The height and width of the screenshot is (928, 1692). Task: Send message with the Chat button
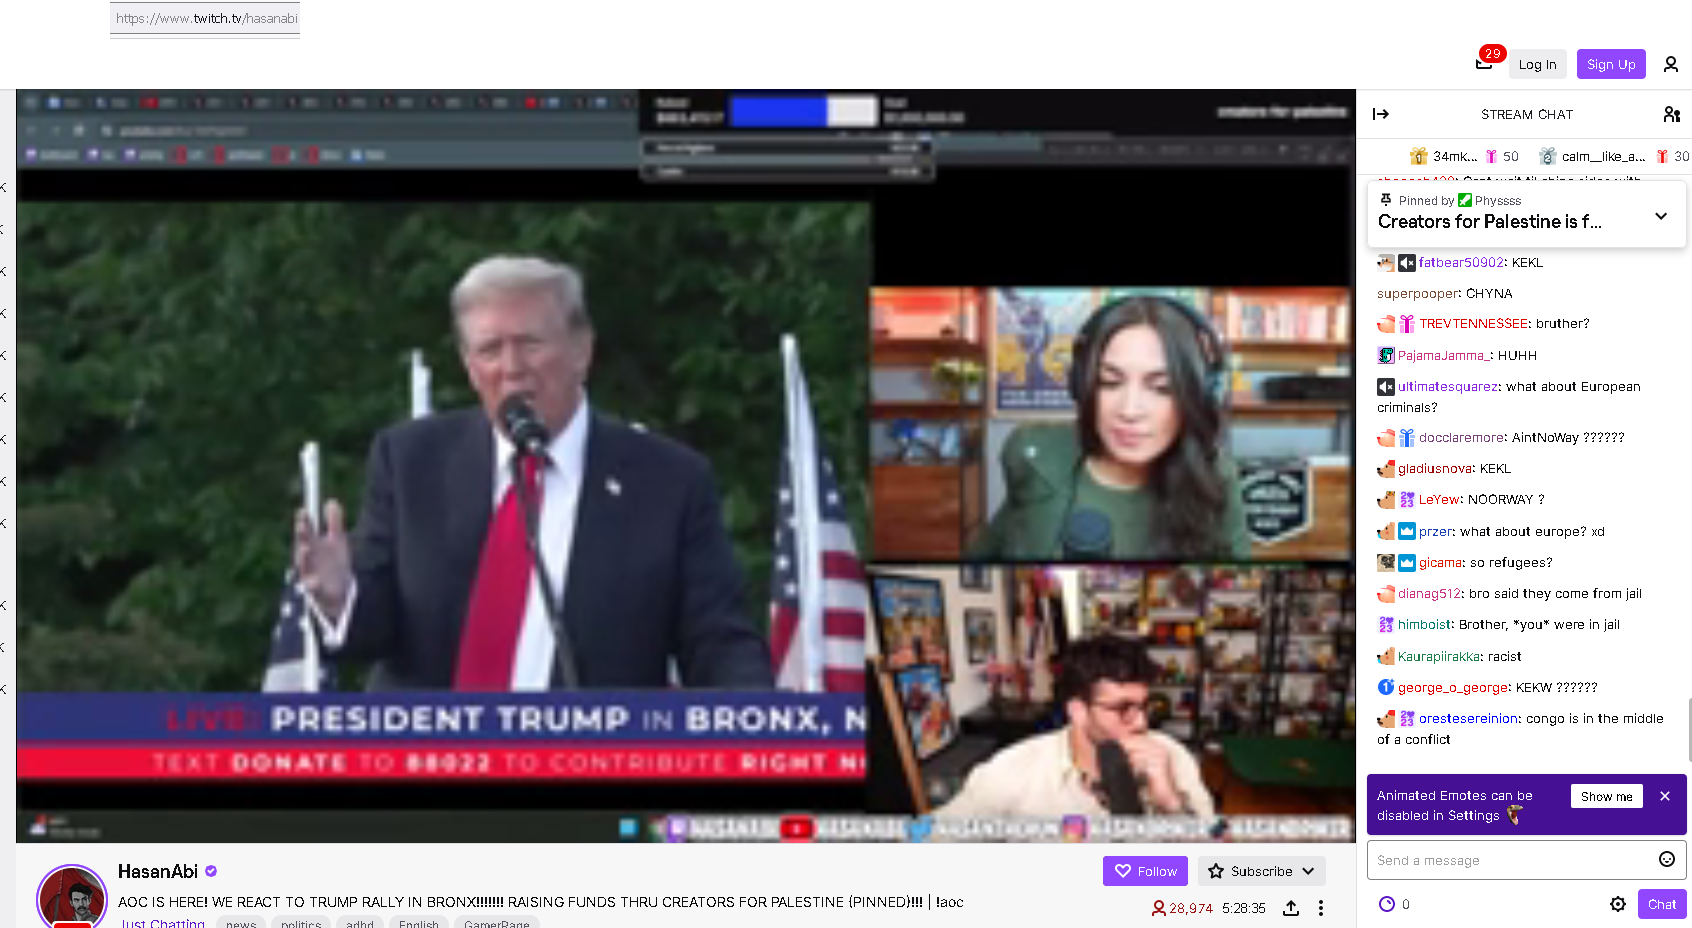1662,904
